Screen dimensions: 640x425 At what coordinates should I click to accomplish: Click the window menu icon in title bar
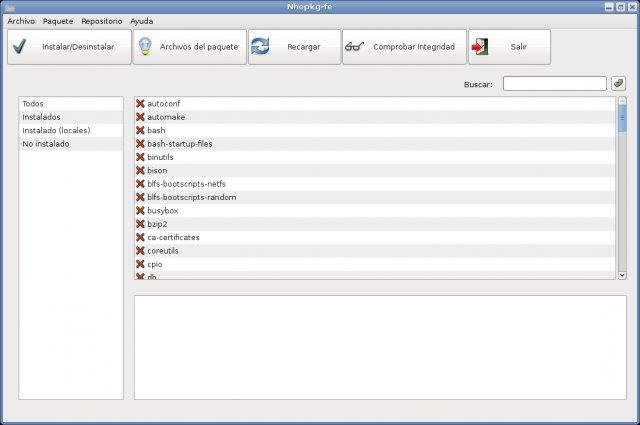click(10, 7)
